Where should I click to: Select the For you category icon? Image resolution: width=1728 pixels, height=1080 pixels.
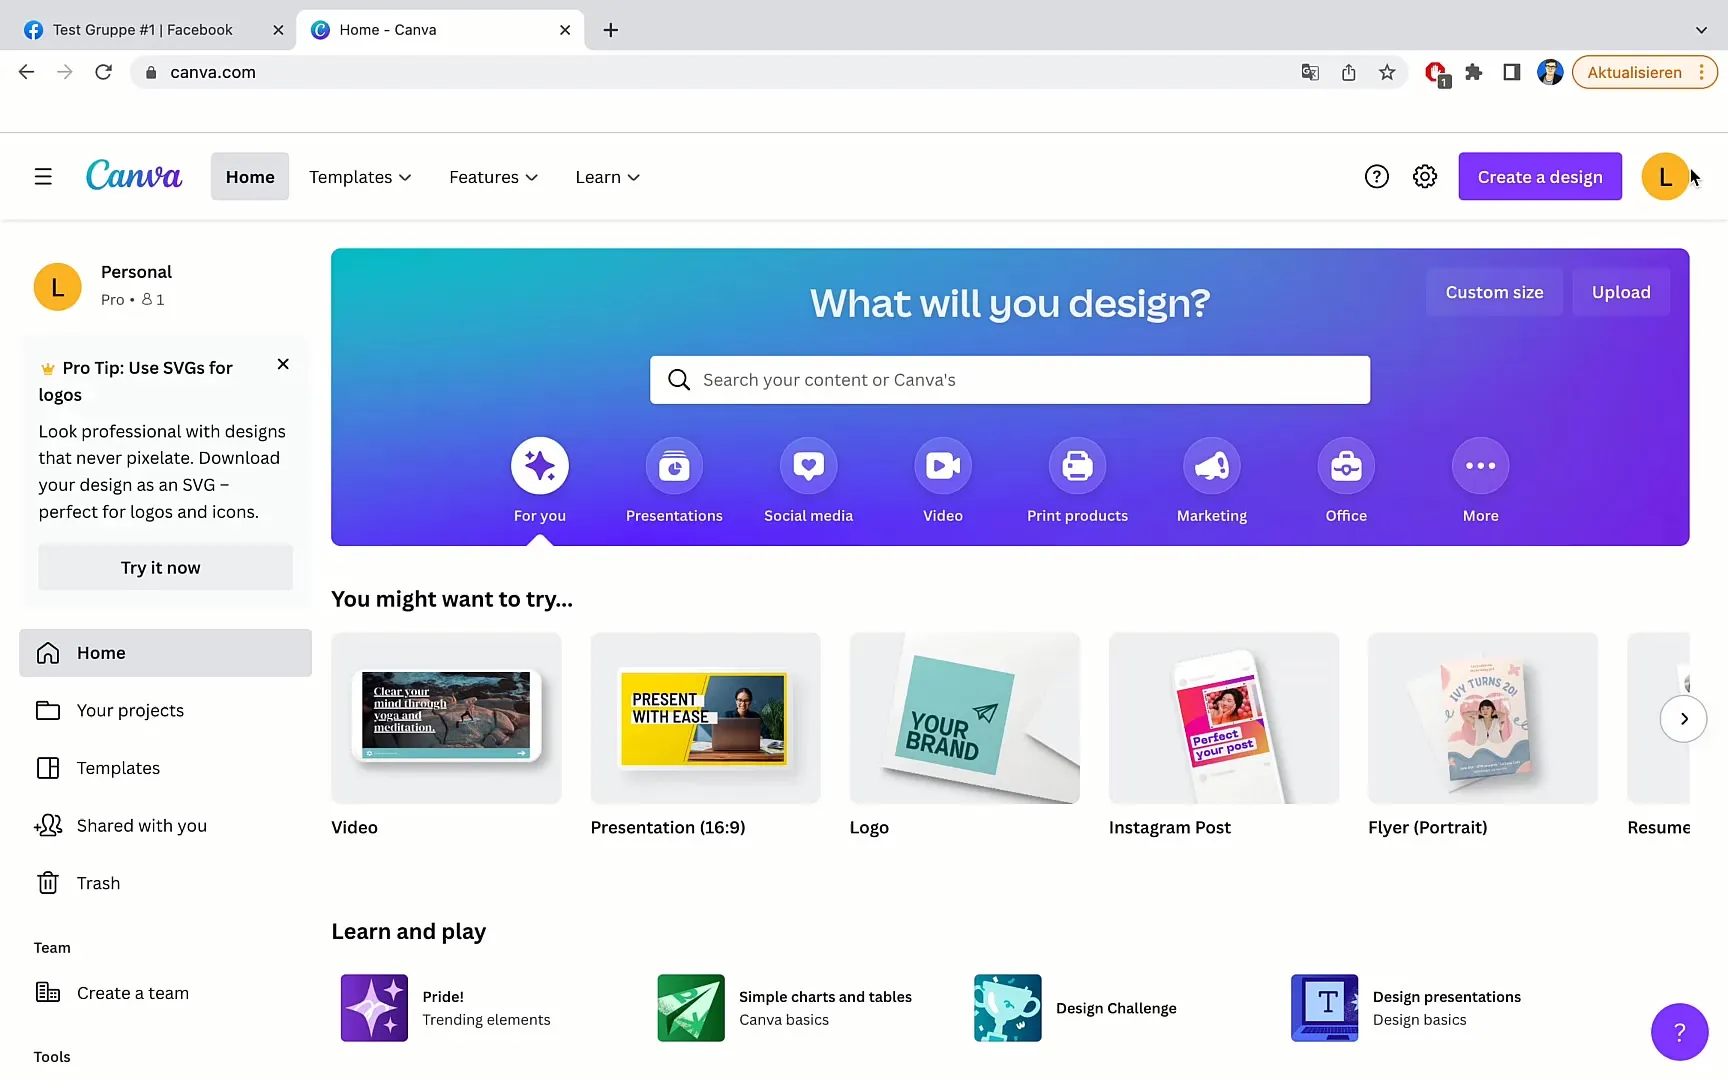click(x=540, y=466)
